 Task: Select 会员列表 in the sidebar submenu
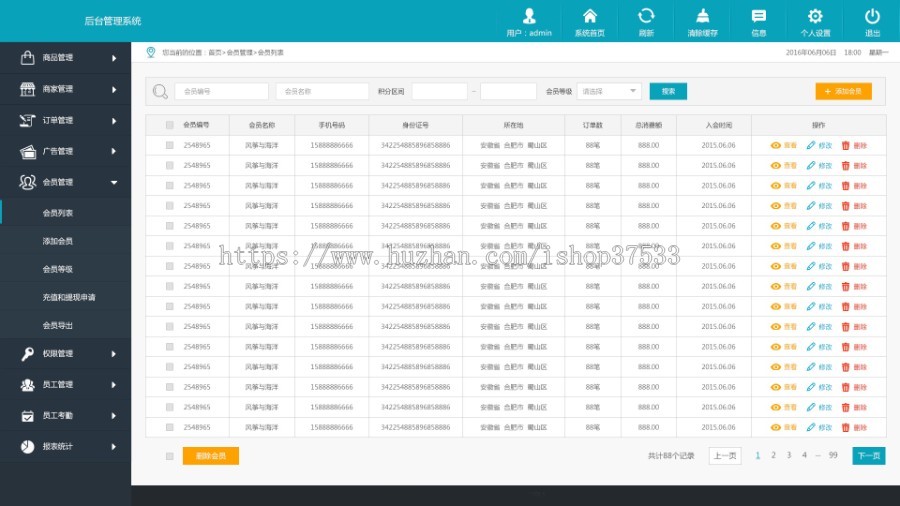pos(57,213)
